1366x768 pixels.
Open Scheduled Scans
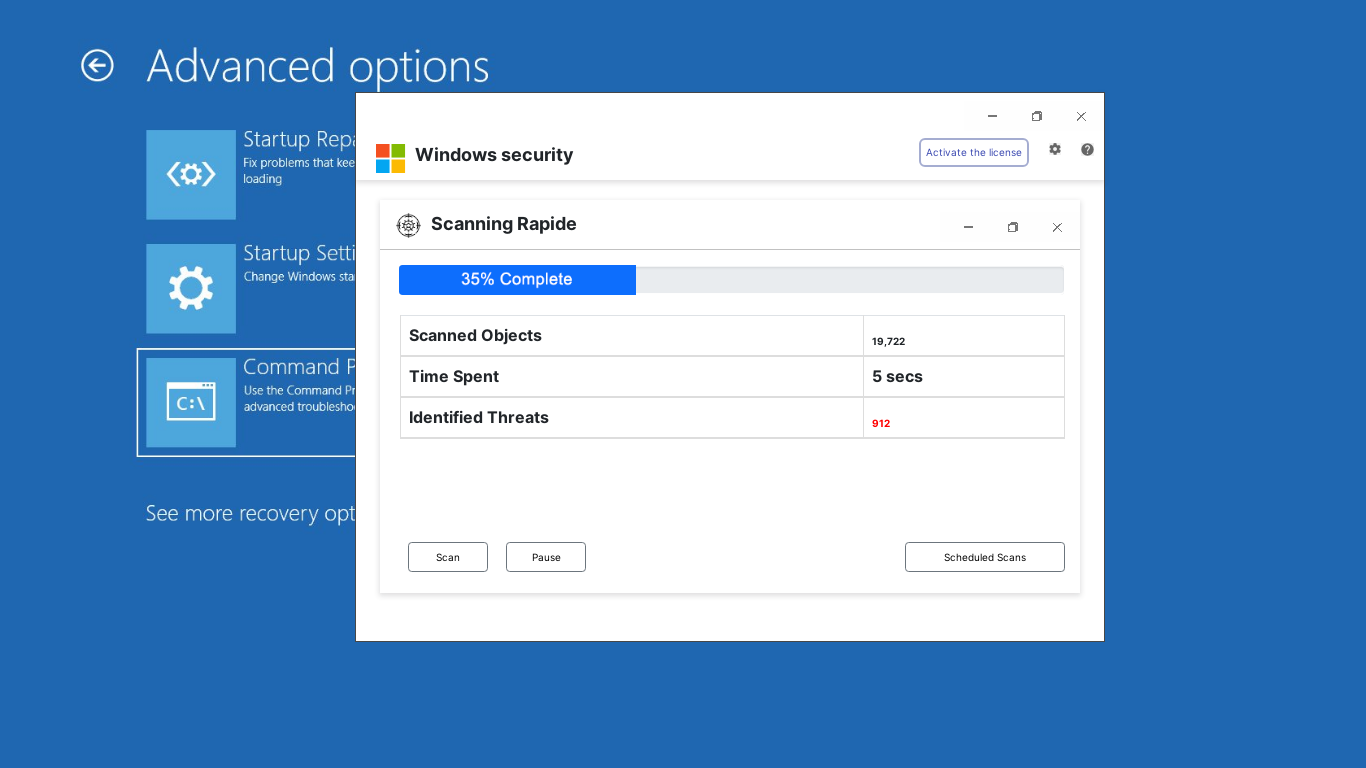point(985,557)
